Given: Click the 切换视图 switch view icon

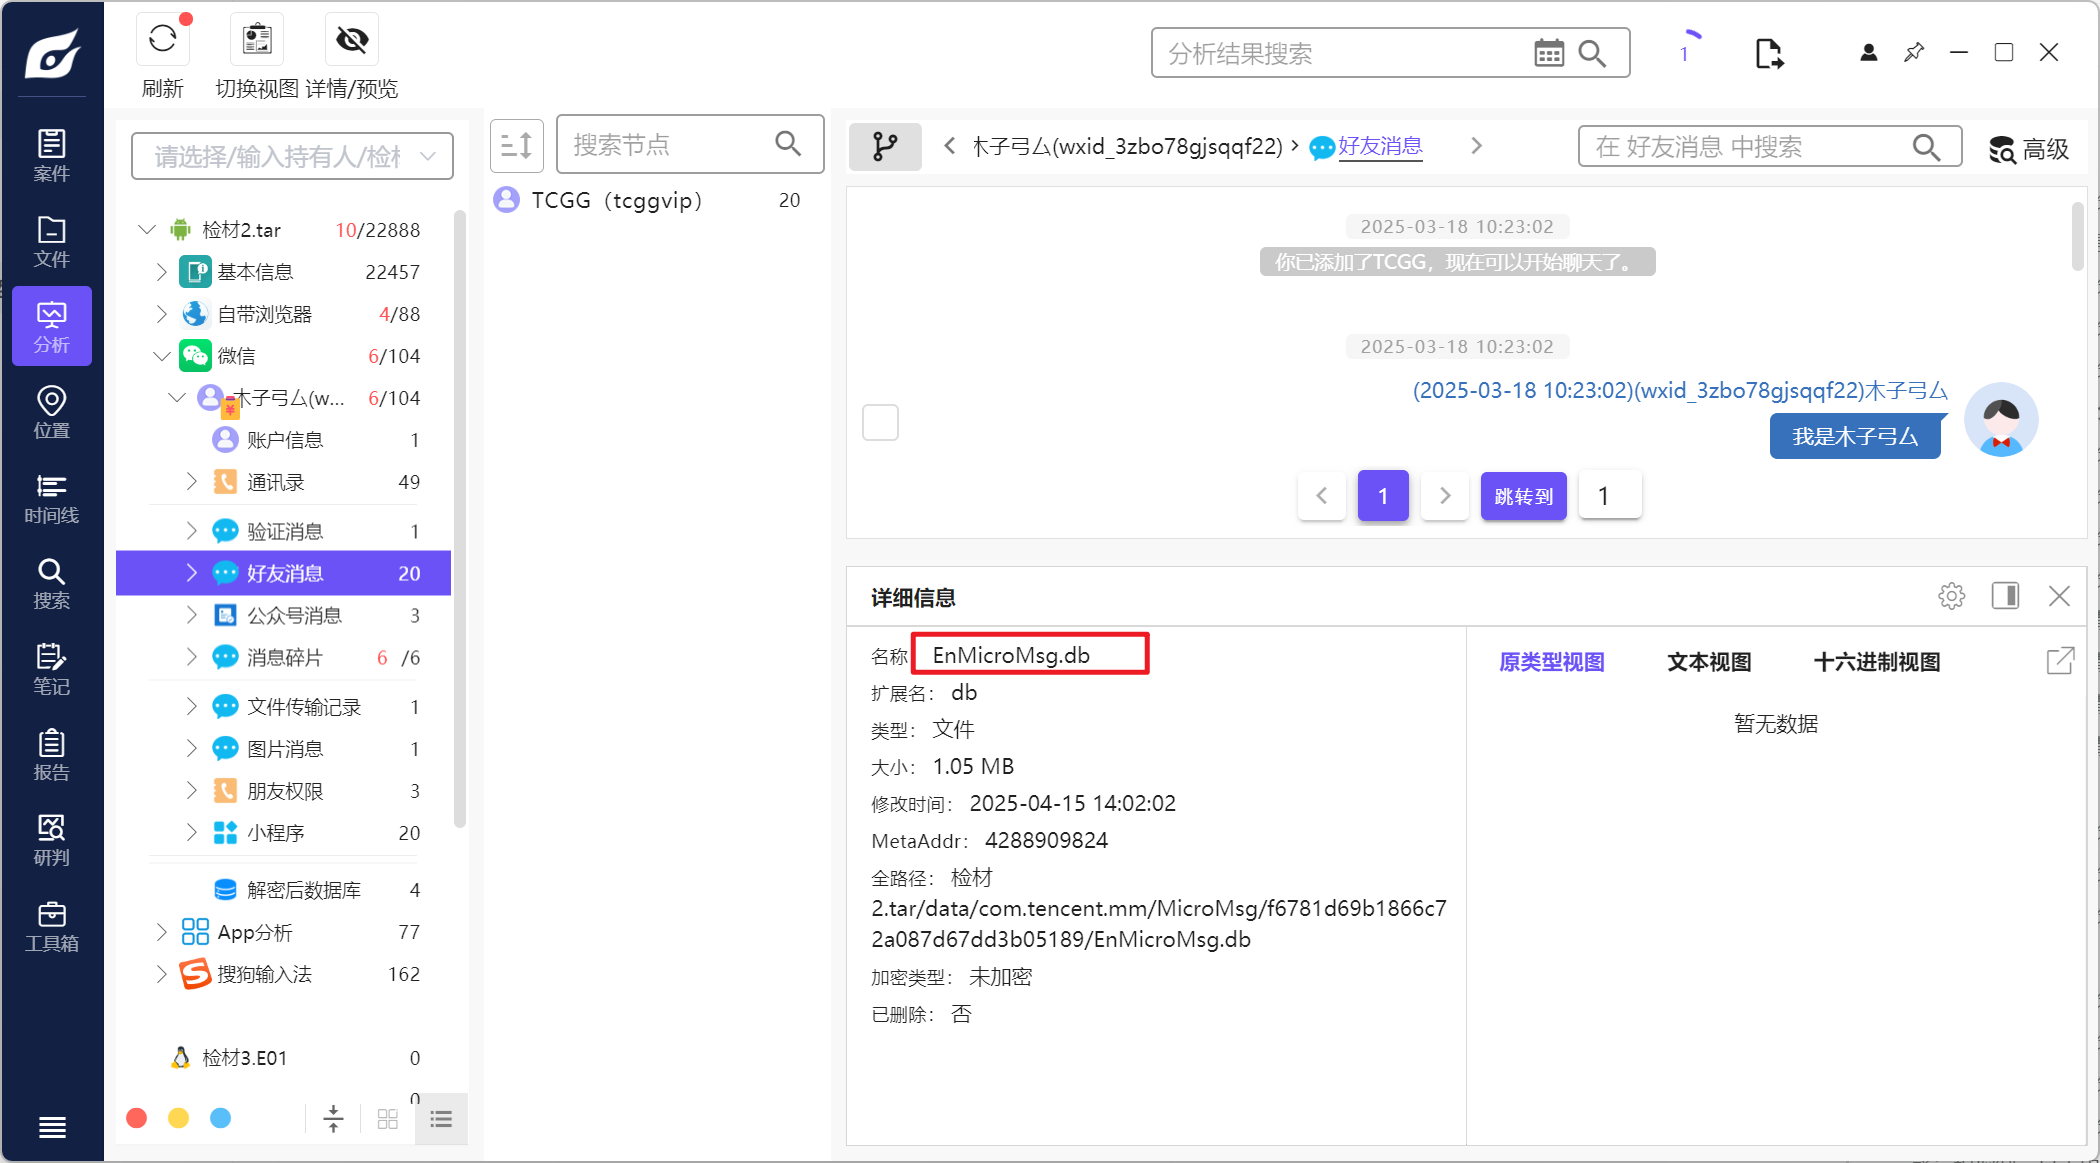Looking at the screenshot, I should (257, 40).
